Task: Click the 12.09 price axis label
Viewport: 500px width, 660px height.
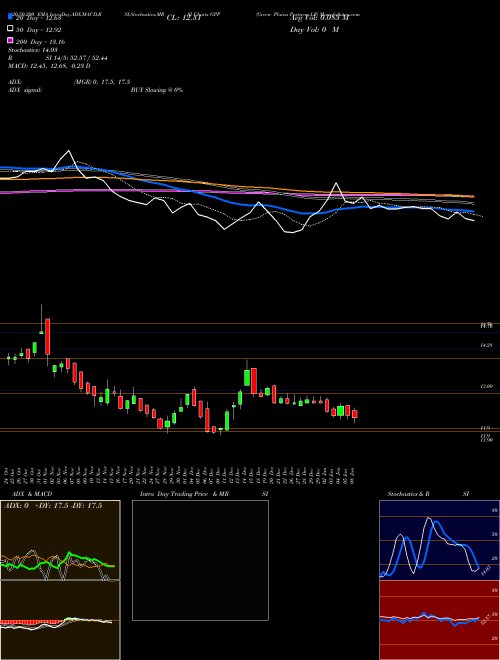Action: [x=487, y=386]
